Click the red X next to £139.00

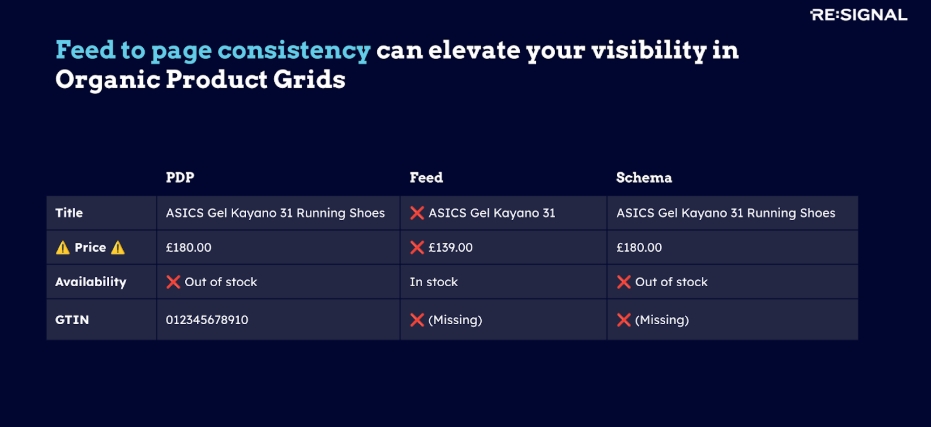[417, 247]
